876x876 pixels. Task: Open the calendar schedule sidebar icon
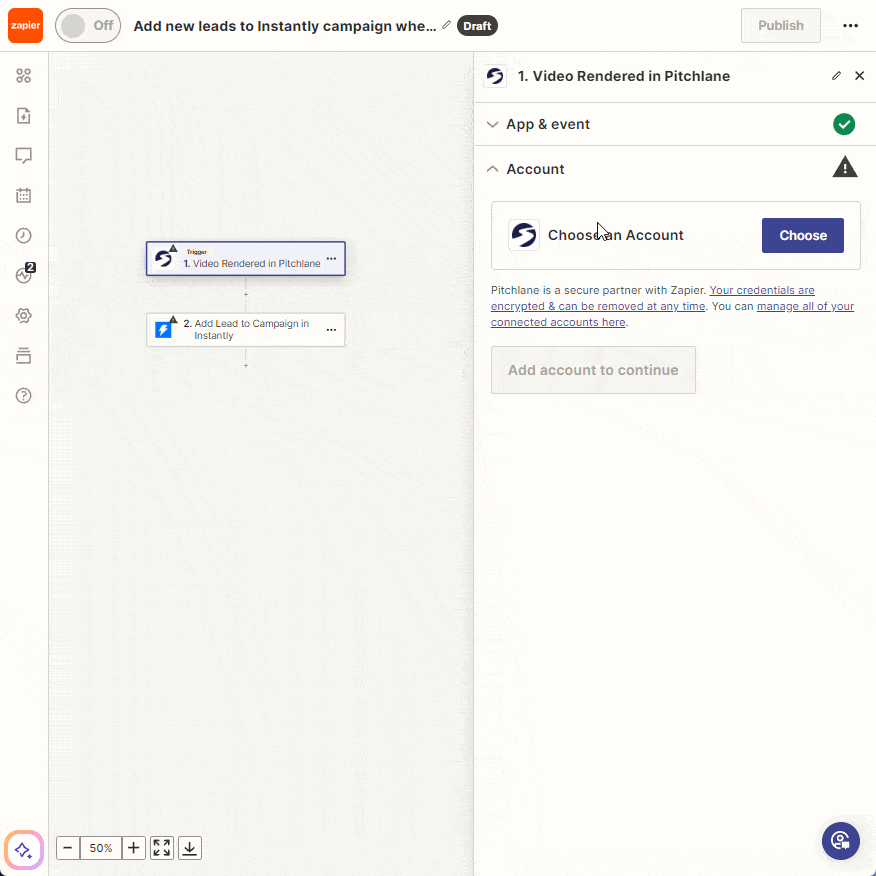(x=23, y=196)
